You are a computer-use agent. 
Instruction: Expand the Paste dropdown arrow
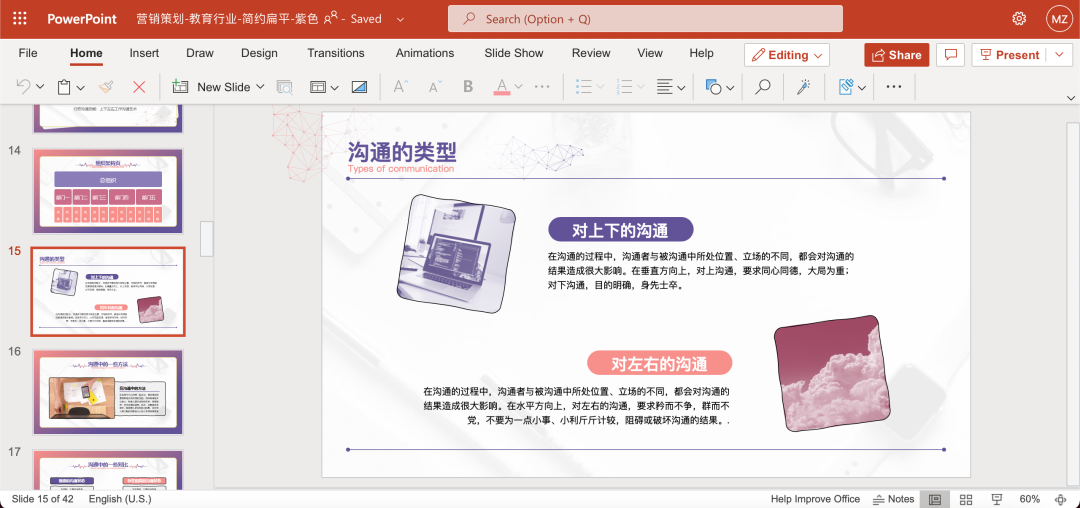(81, 87)
